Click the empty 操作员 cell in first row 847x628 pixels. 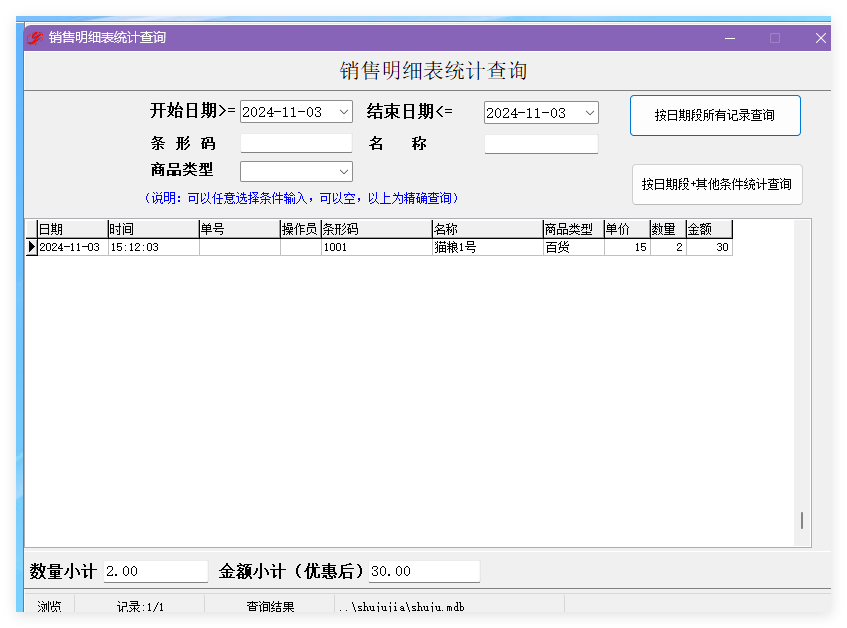point(301,247)
